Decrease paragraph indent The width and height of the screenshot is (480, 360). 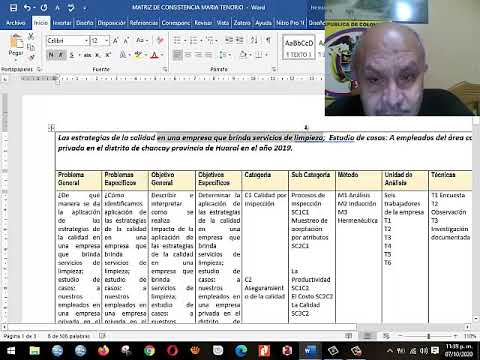pos(229,40)
